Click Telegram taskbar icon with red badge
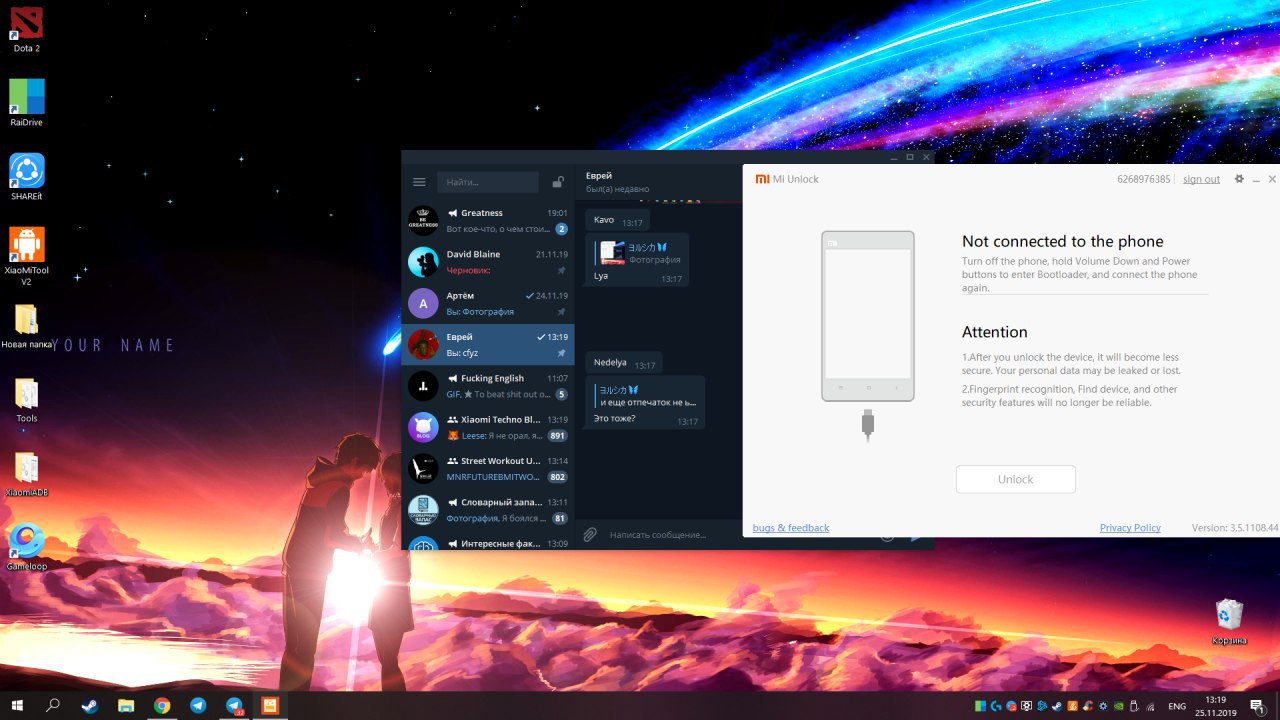The image size is (1280, 720). tap(234, 705)
